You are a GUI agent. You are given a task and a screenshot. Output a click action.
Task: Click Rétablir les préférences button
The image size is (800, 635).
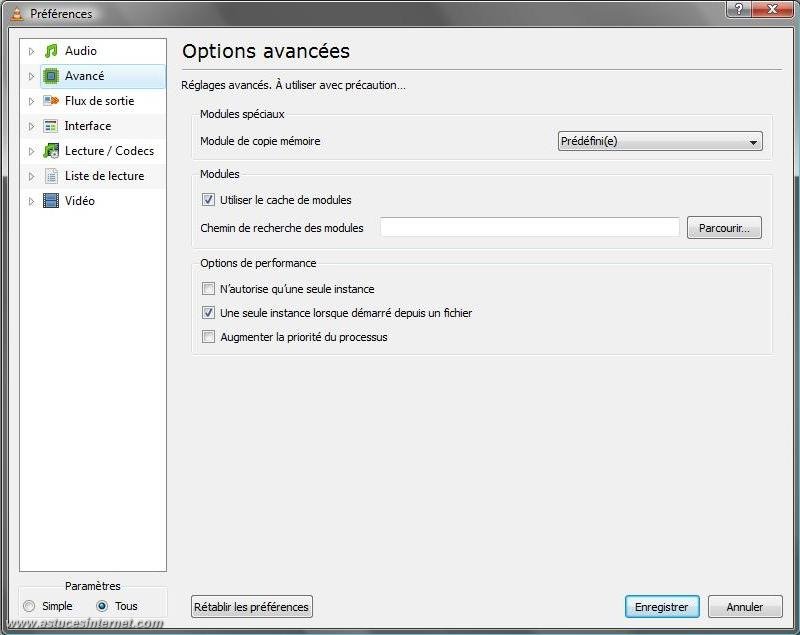tap(252, 607)
